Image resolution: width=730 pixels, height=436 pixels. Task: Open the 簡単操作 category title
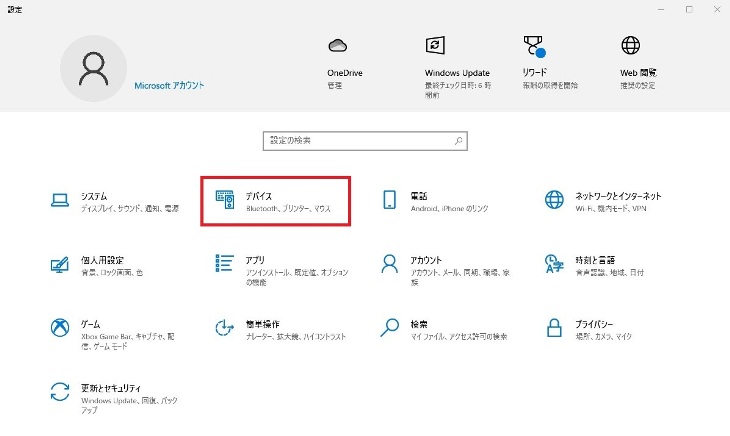(x=263, y=324)
